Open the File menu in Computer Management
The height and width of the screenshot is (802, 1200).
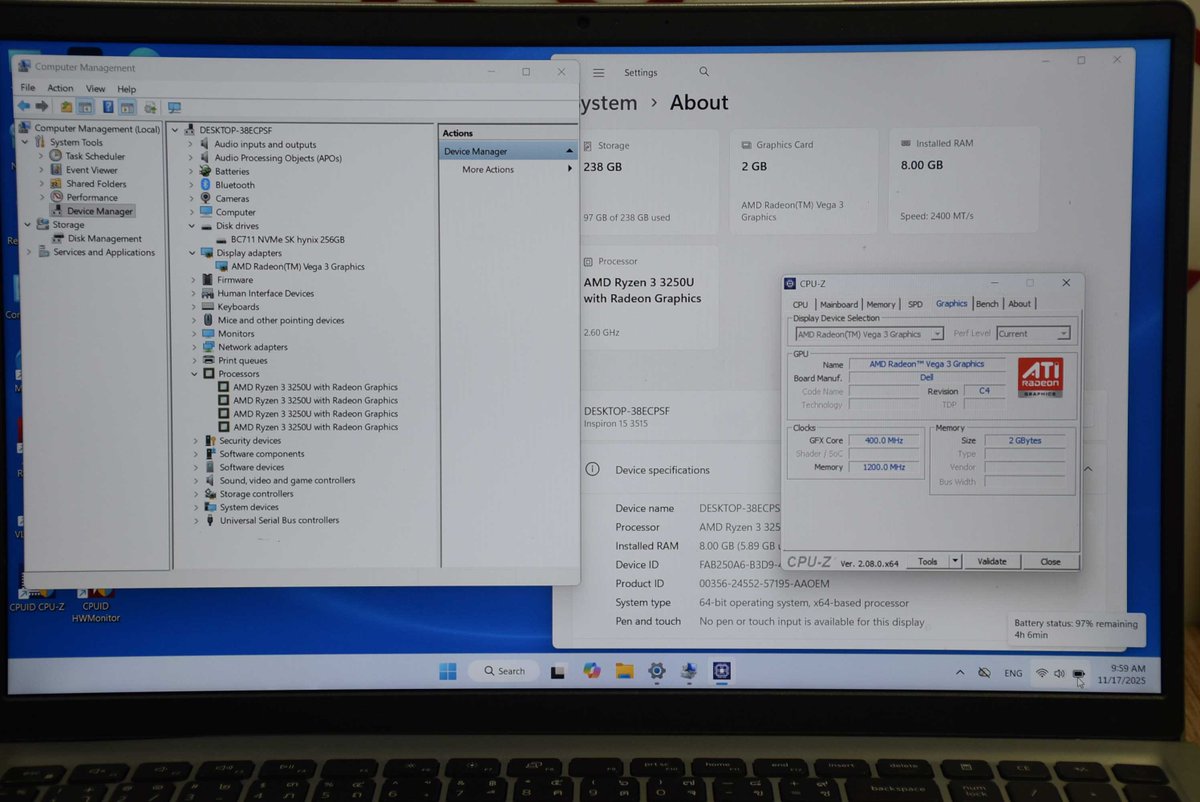coord(28,88)
